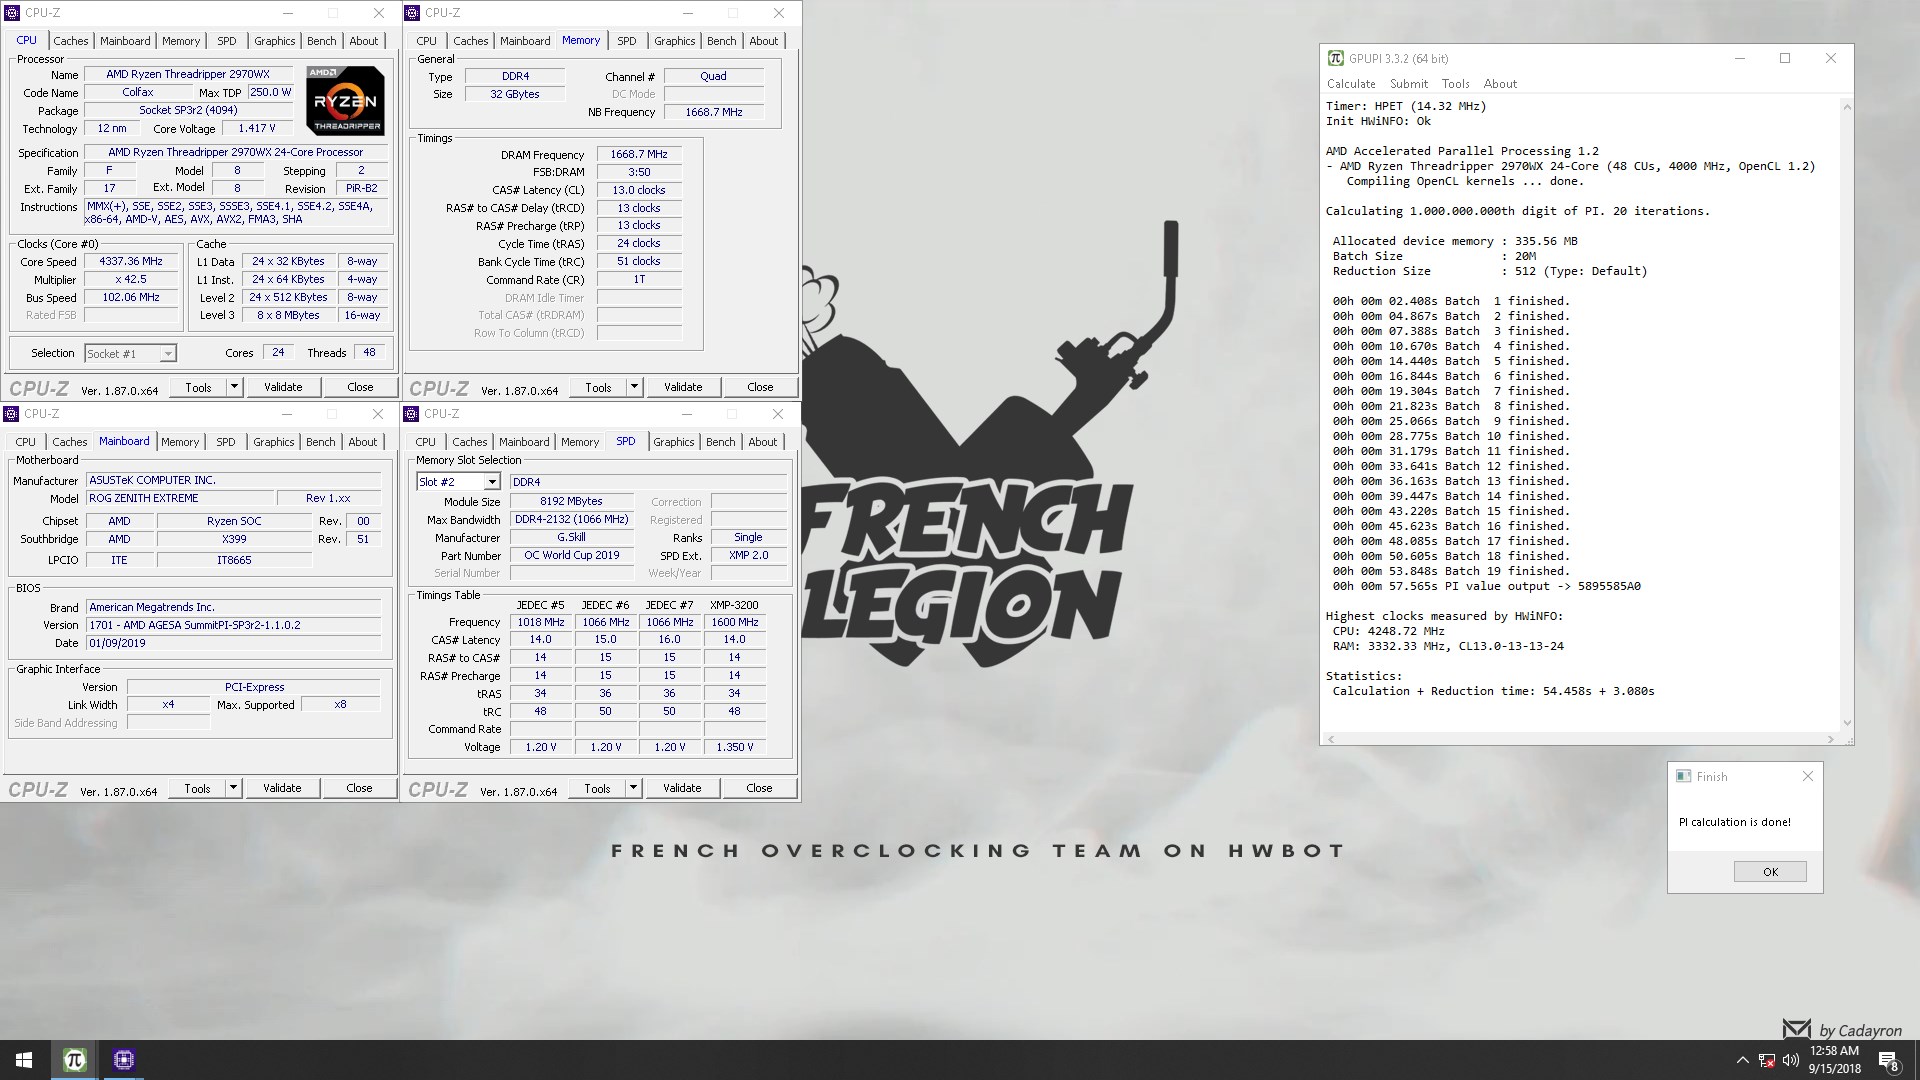The width and height of the screenshot is (1920, 1080).
Task: Maximize the GPUPI window
Action: click(x=1785, y=58)
